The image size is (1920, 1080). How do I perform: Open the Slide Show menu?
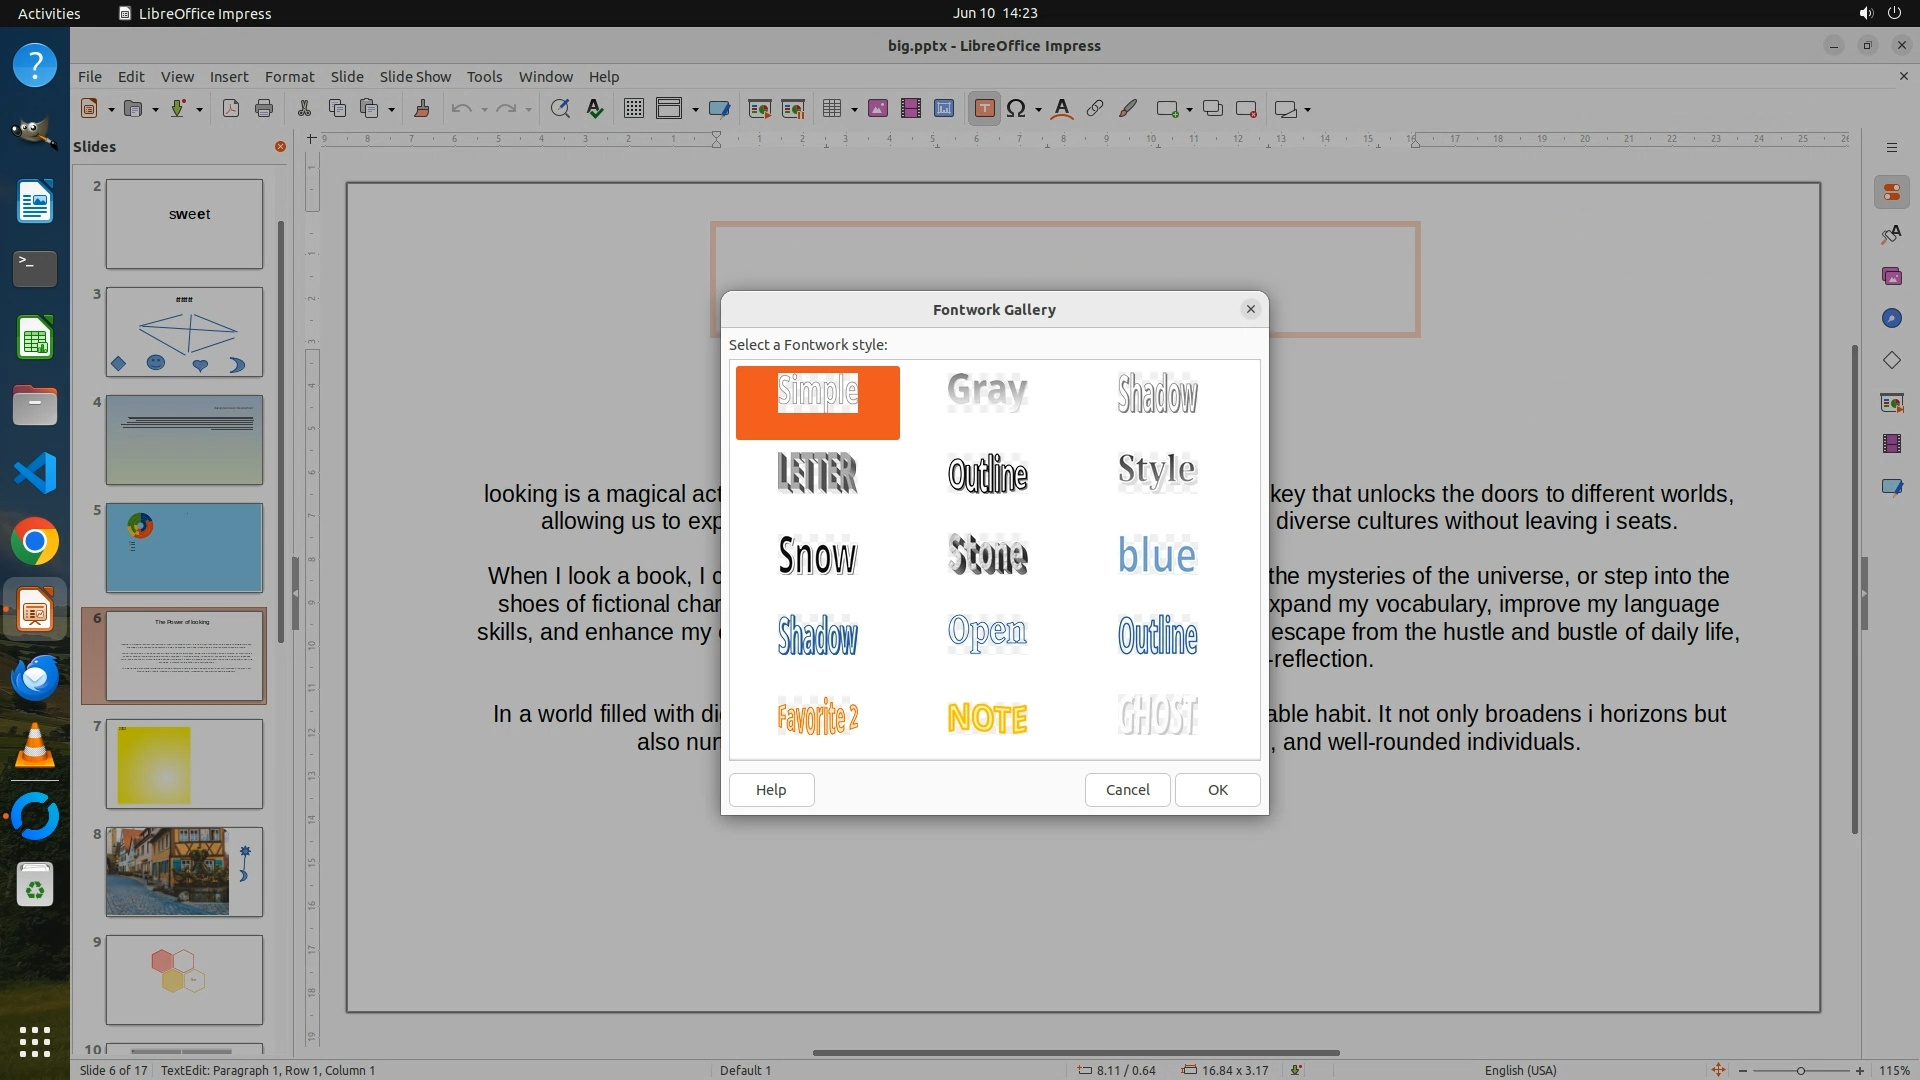[414, 76]
